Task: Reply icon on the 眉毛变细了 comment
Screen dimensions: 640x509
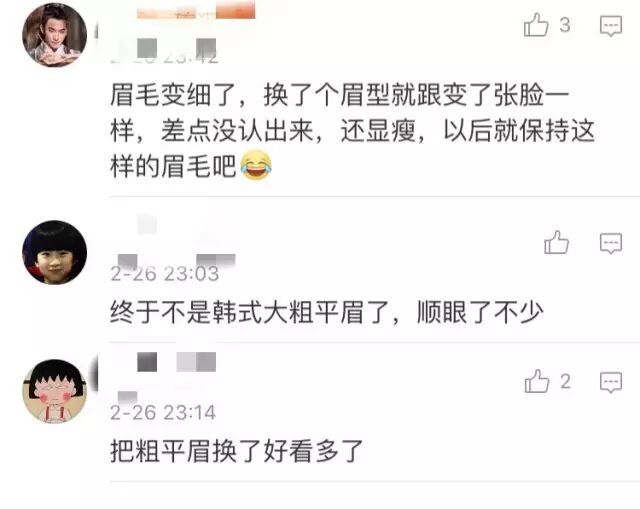Action: point(611,26)
